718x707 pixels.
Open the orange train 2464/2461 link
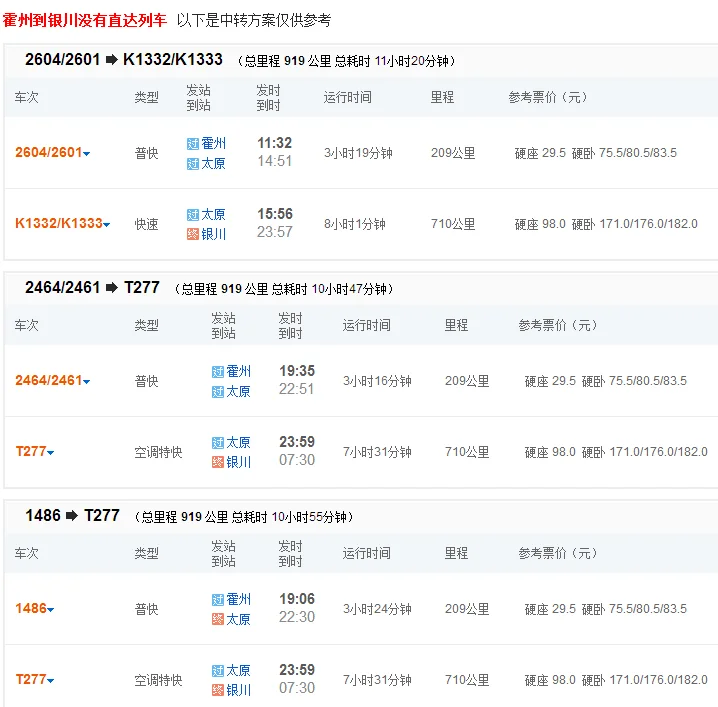point(48,381)
